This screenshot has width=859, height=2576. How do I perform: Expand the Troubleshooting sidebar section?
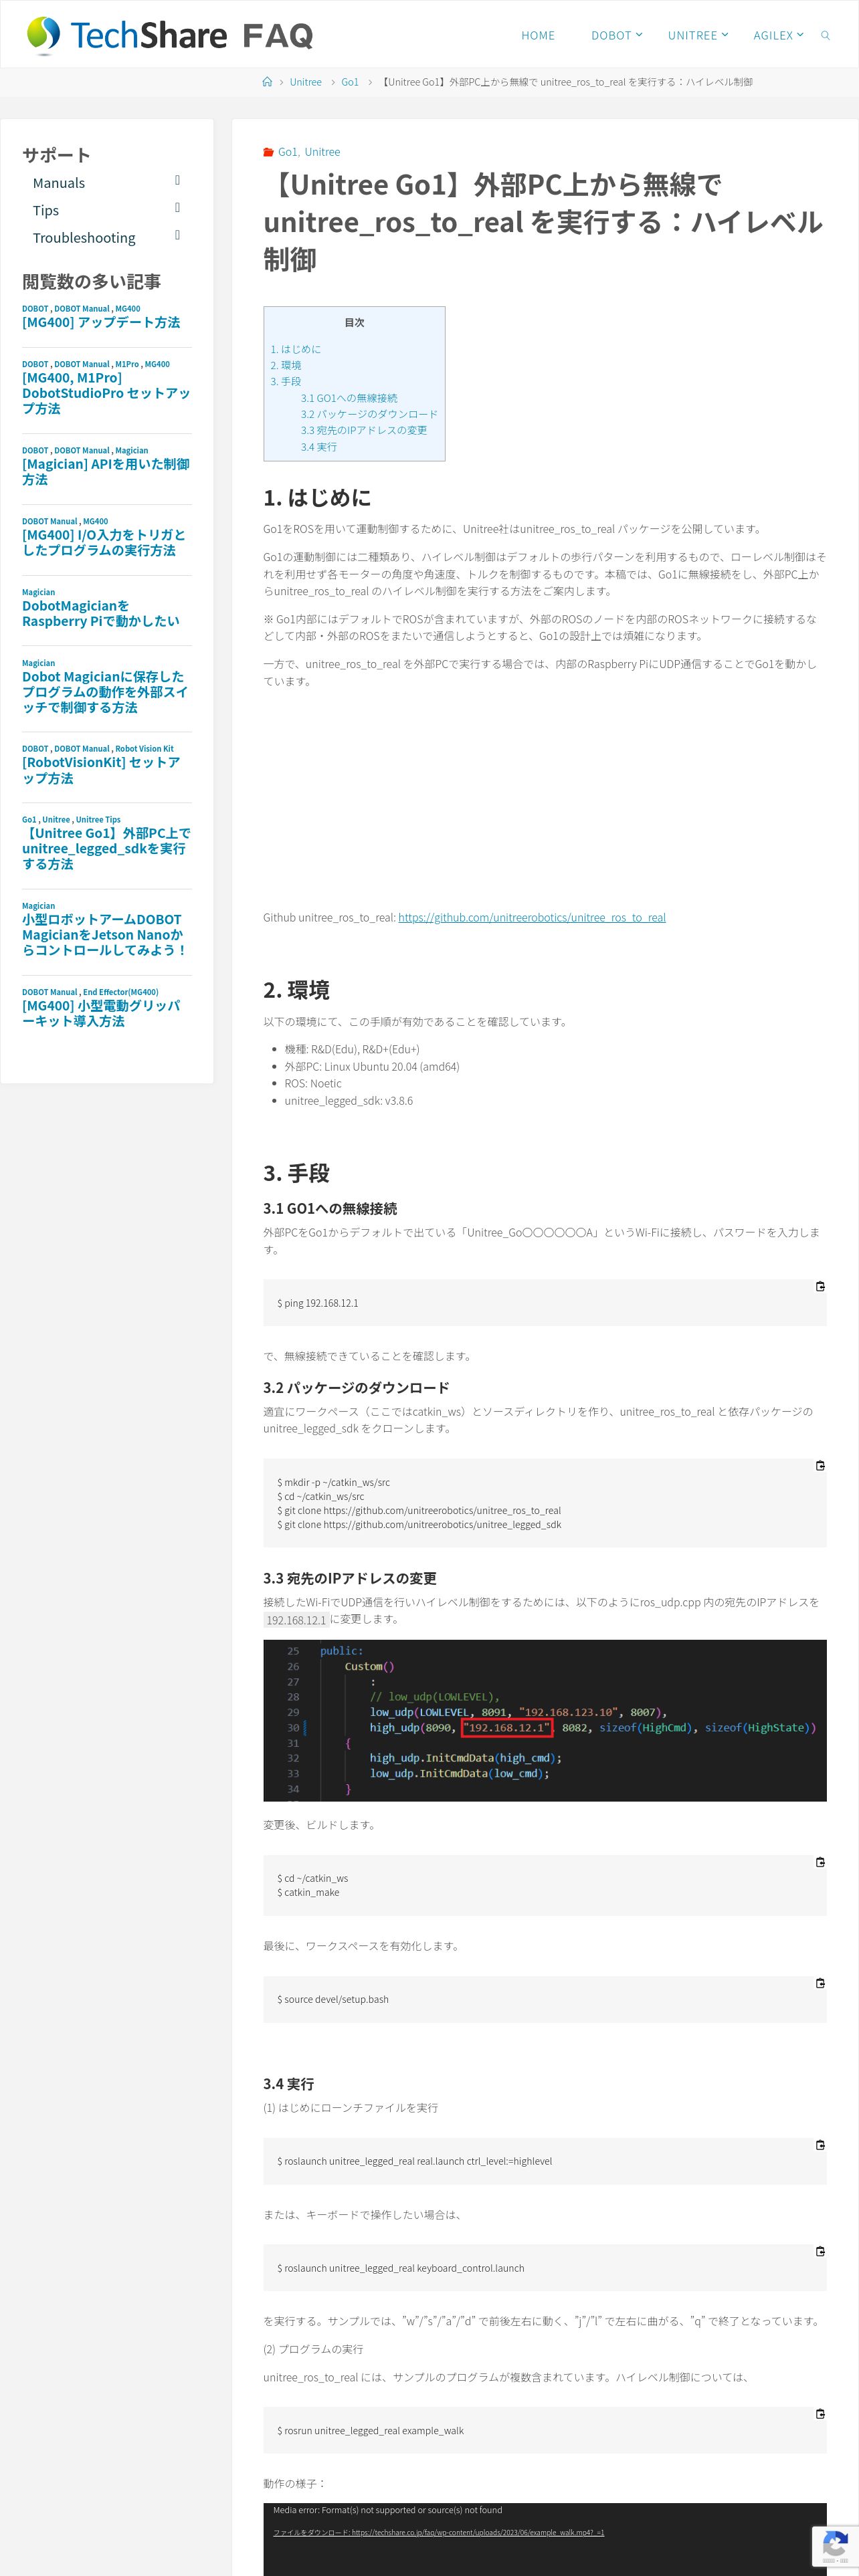coord(177,235)
